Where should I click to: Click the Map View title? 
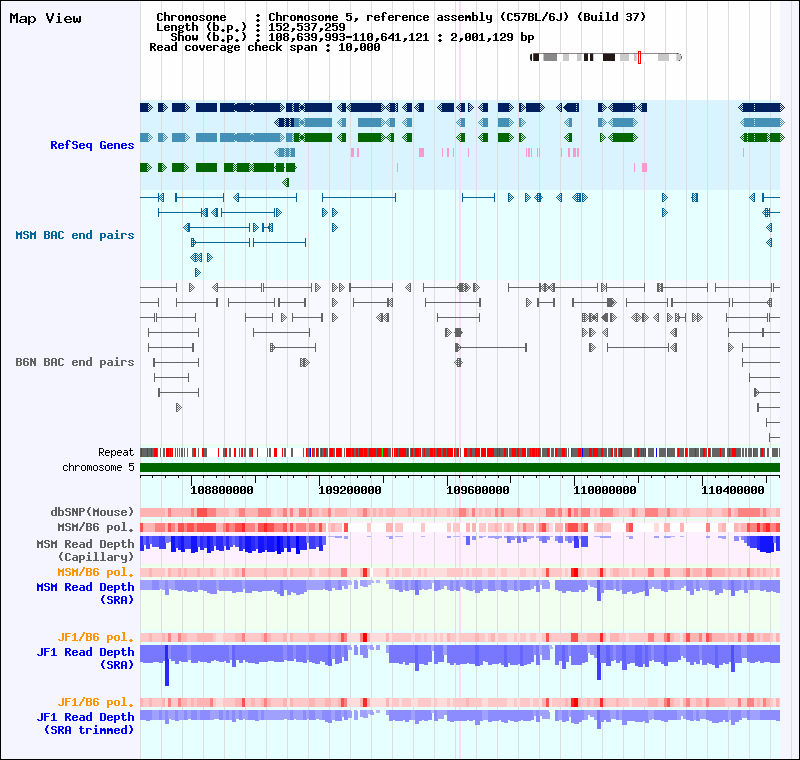point(45,18)
